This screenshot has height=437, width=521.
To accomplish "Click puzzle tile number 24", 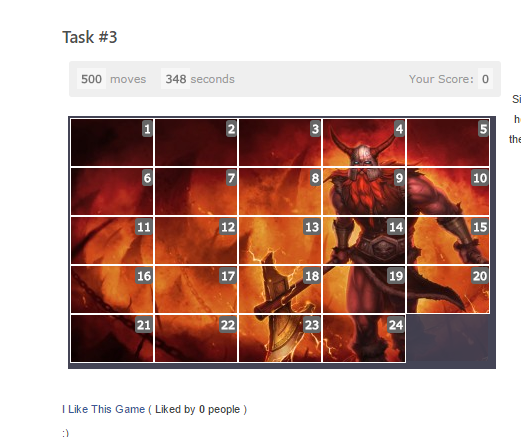I will tap(364, 338).
